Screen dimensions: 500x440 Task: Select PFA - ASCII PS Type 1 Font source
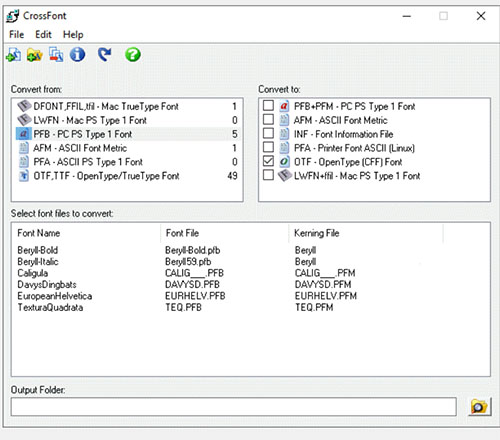tap(127, 162)
